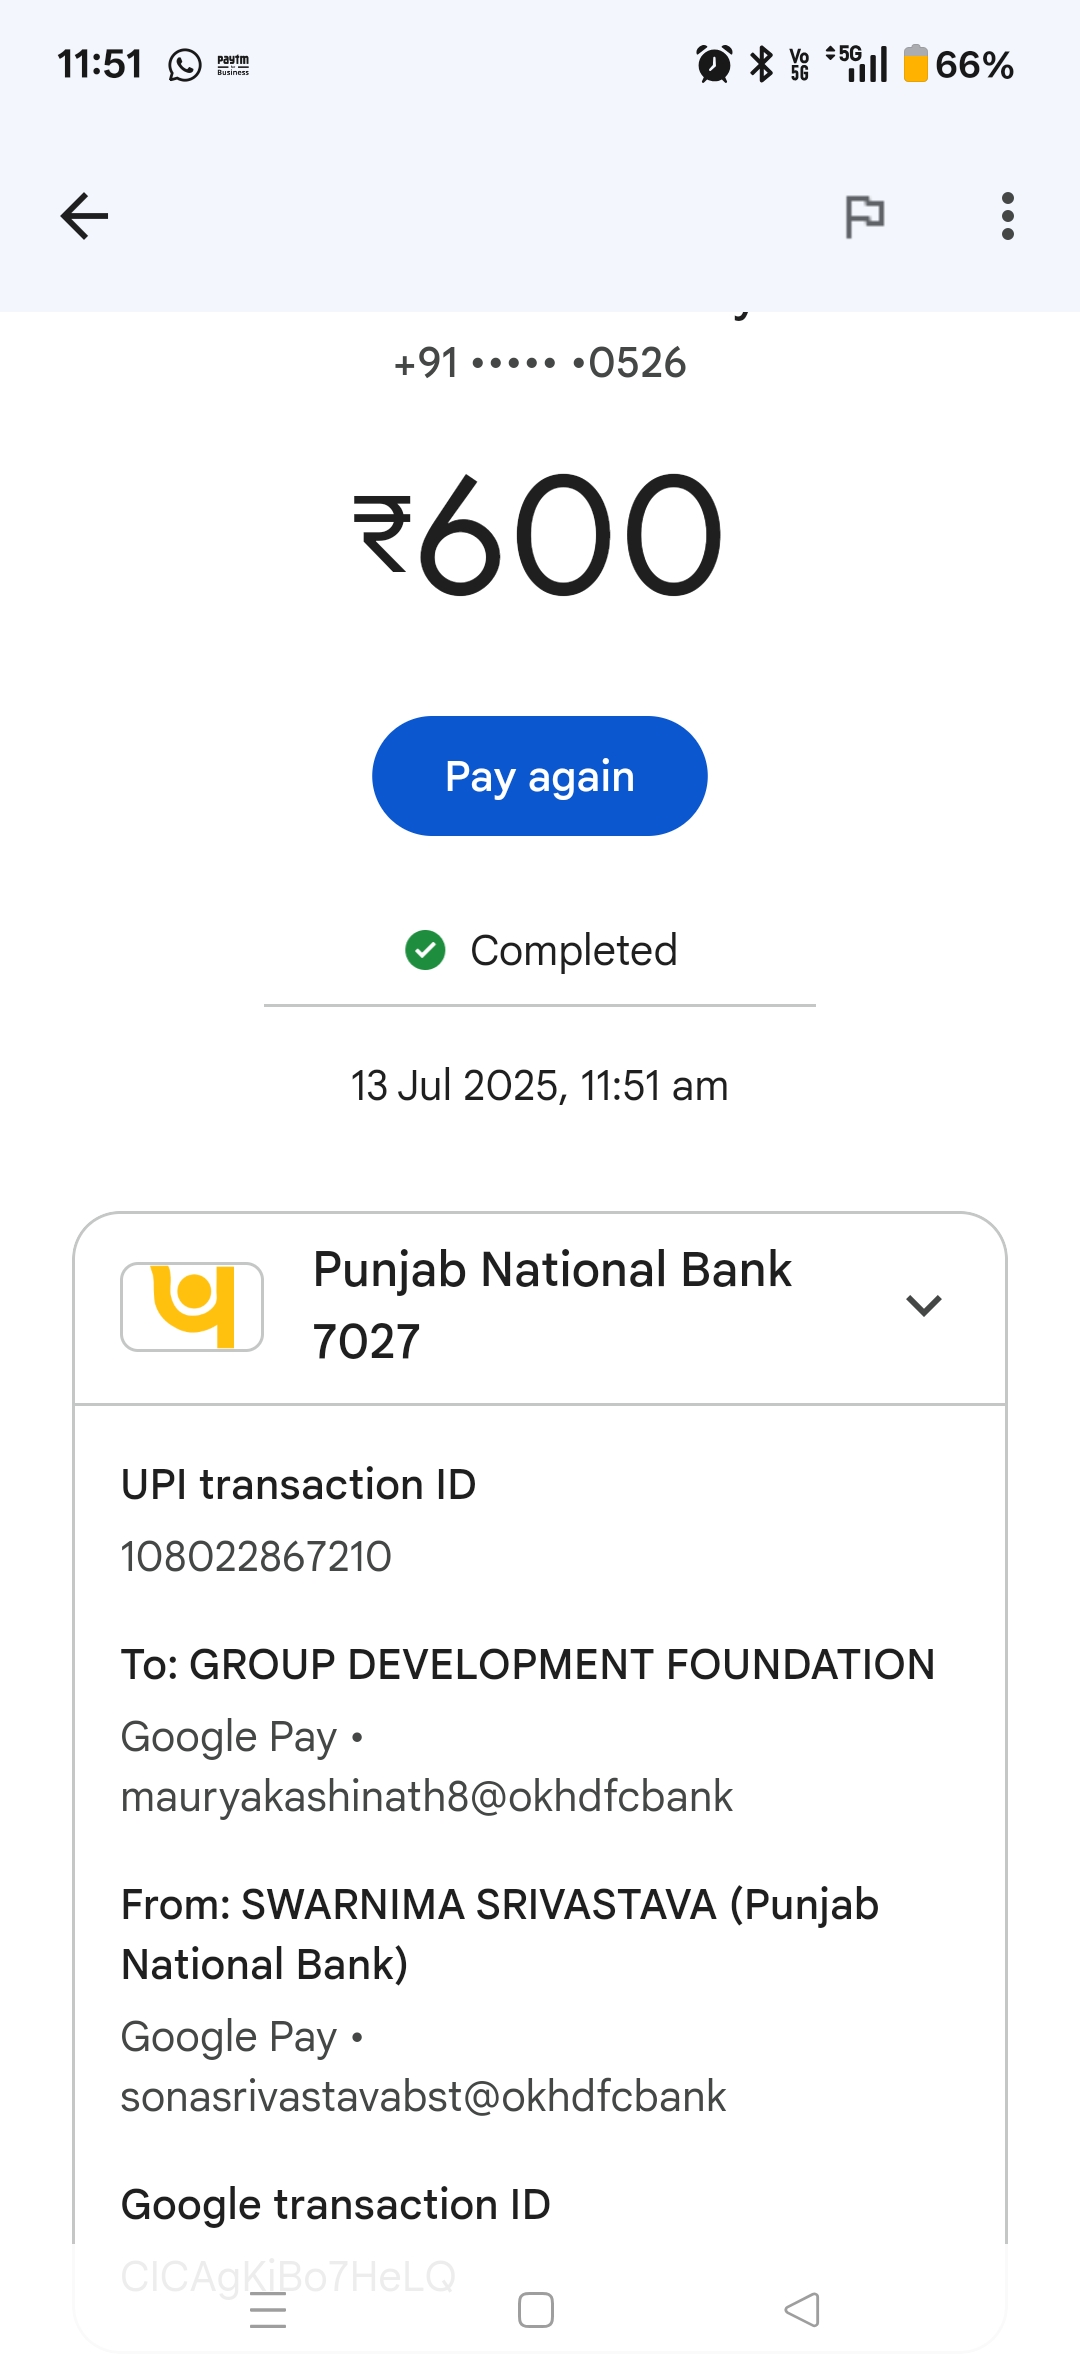Screen dimensions: 1080x2376
Task: Tap the Punjab National Bank logo
Action: [192, 1306]
